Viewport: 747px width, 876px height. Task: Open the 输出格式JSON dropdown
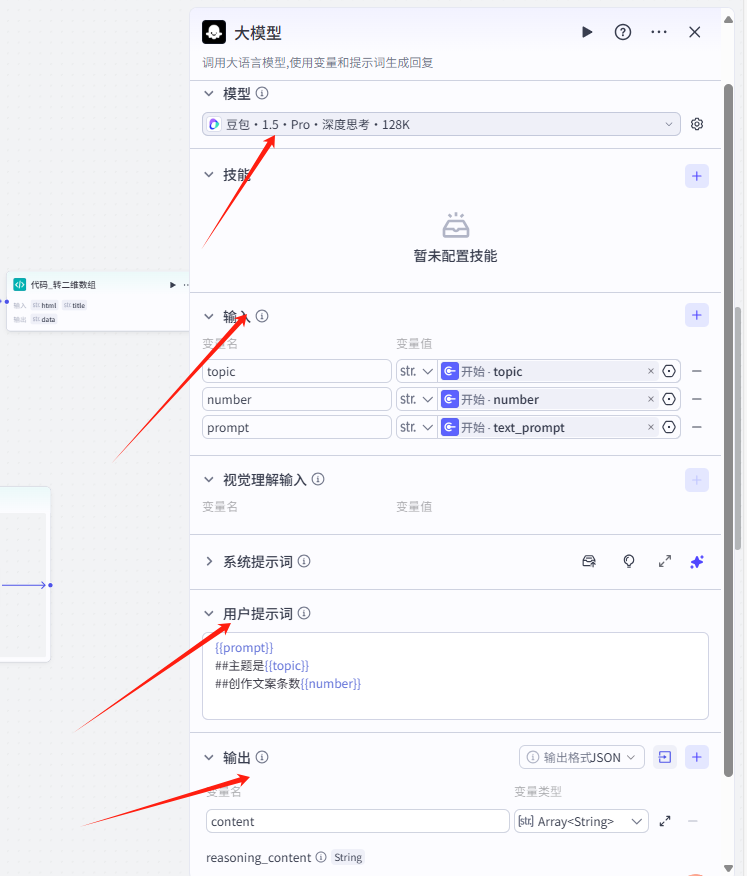point(582,757)
